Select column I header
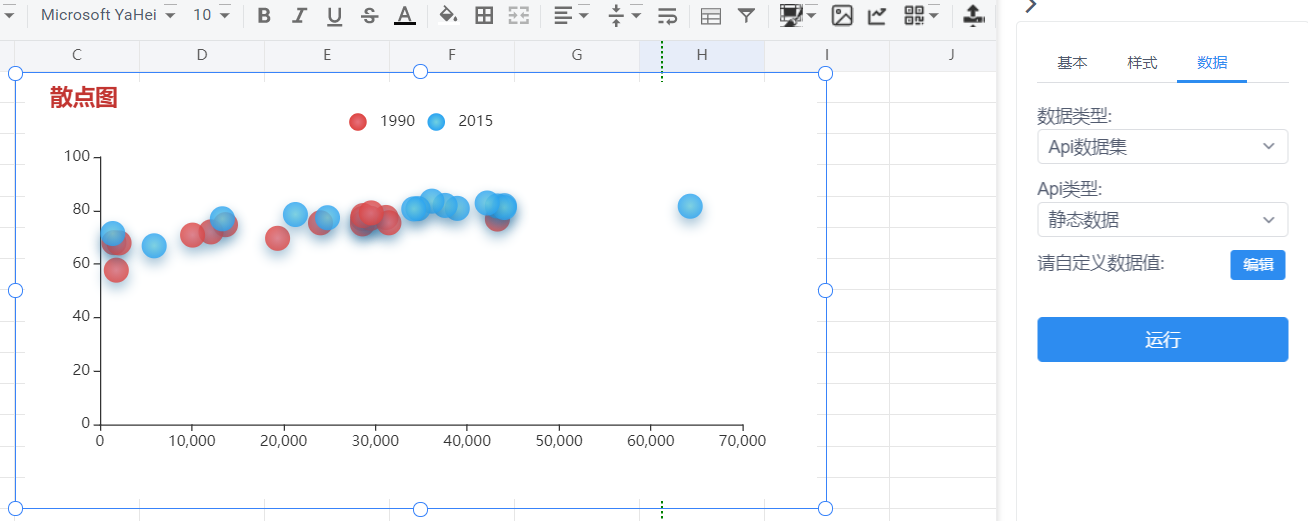The height and width of the screenshot is (521, 1308). (x=827, y=55)
